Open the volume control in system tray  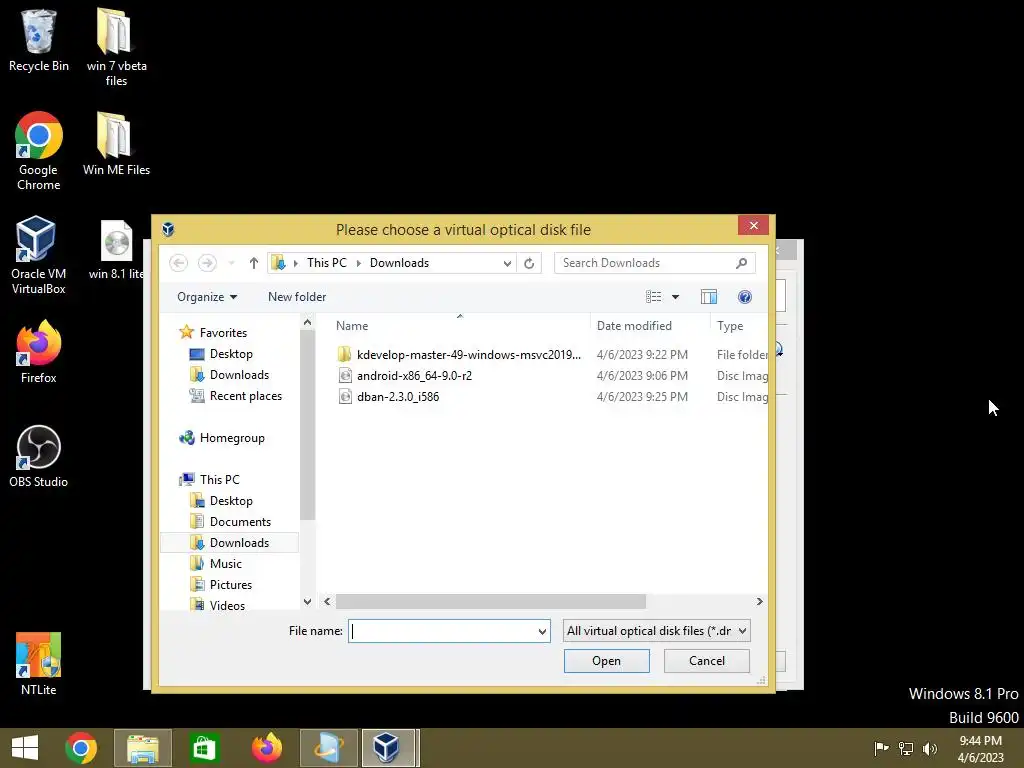930,748
